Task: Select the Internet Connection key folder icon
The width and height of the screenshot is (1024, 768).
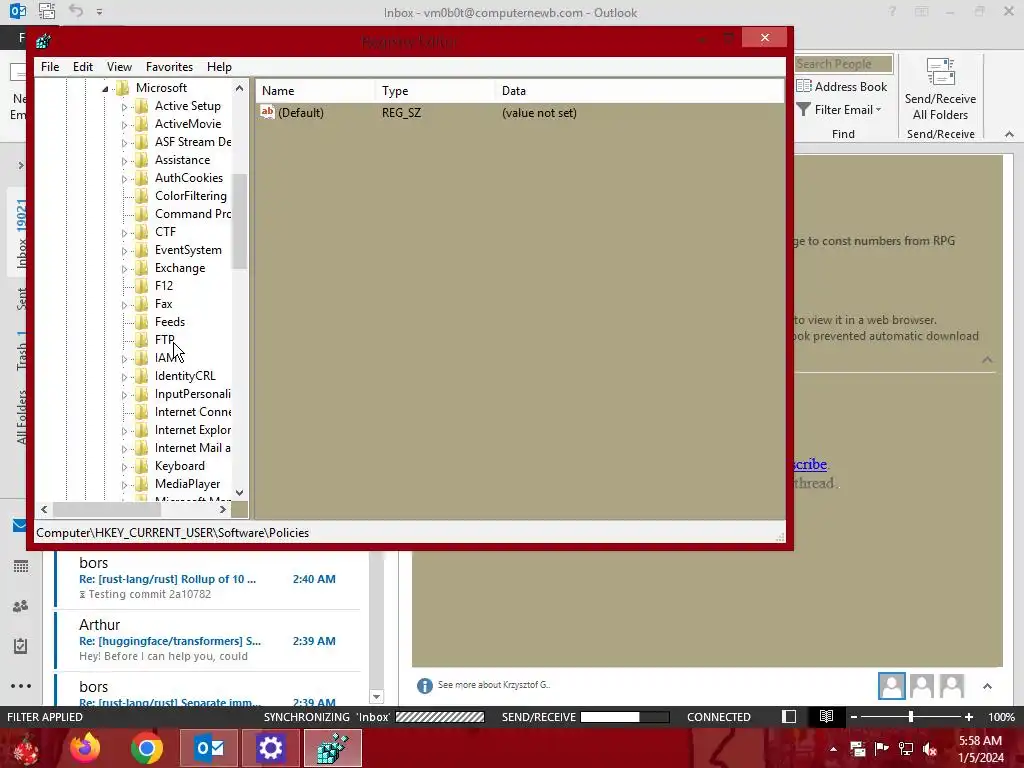Action: coord(141,411)
